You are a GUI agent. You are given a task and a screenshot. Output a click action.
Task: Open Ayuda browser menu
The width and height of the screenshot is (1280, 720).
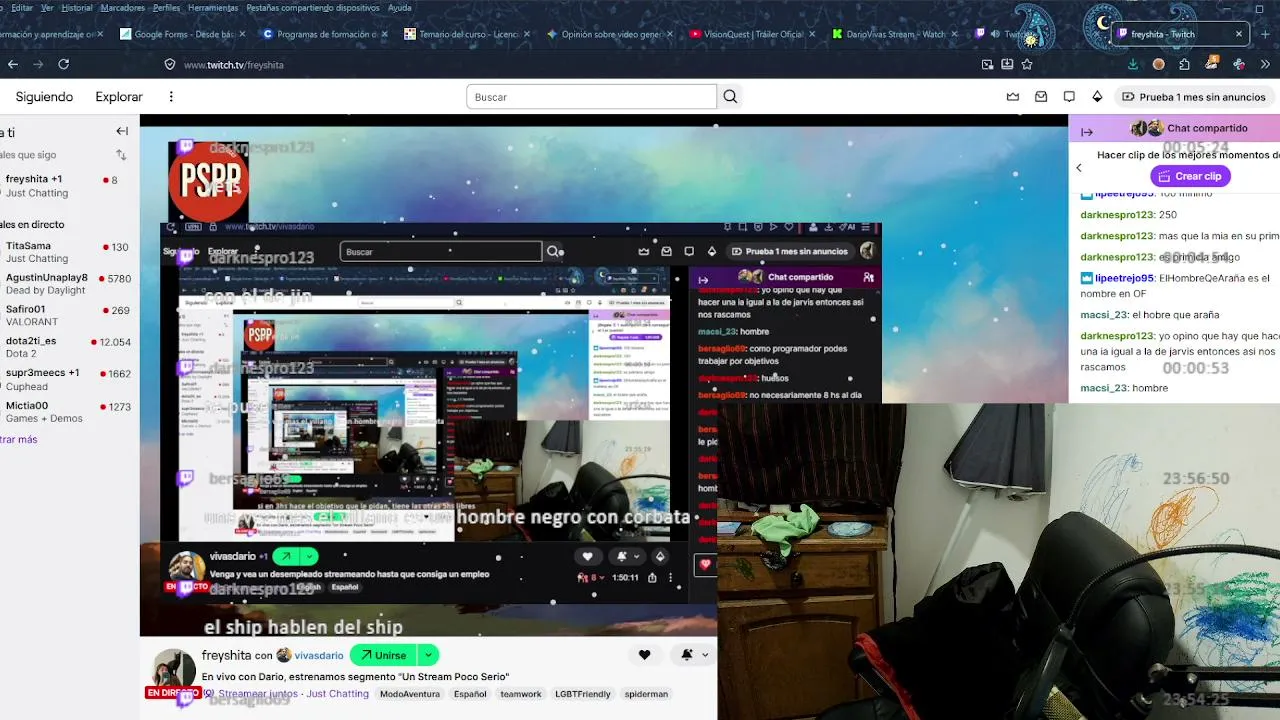click(400, 8)
